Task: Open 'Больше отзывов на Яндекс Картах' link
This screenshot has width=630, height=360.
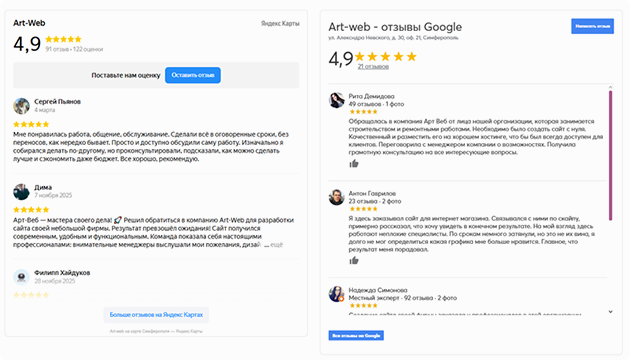Action: tap(156, 315)
